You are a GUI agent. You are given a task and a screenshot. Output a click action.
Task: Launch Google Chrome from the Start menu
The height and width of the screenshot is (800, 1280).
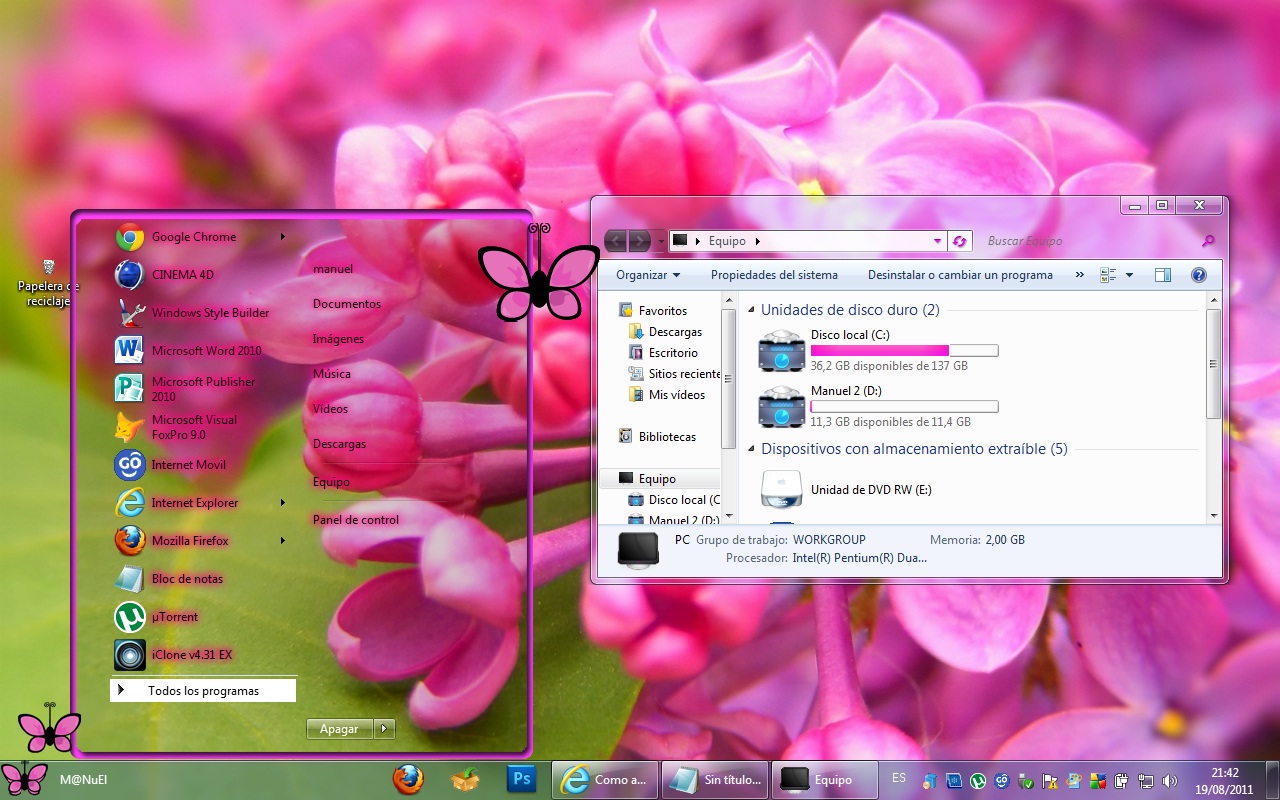click(x=193, y=237)
